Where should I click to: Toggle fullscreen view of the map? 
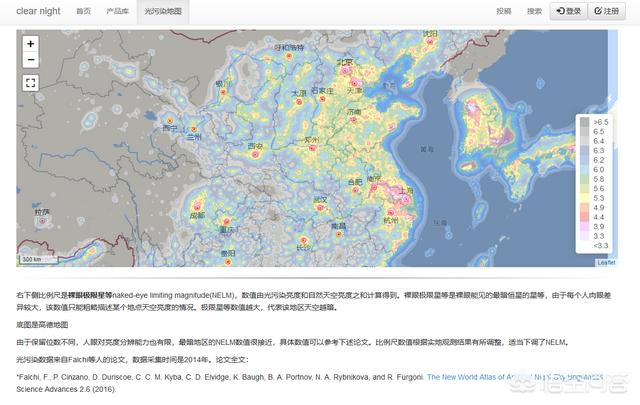click(31, 83)
